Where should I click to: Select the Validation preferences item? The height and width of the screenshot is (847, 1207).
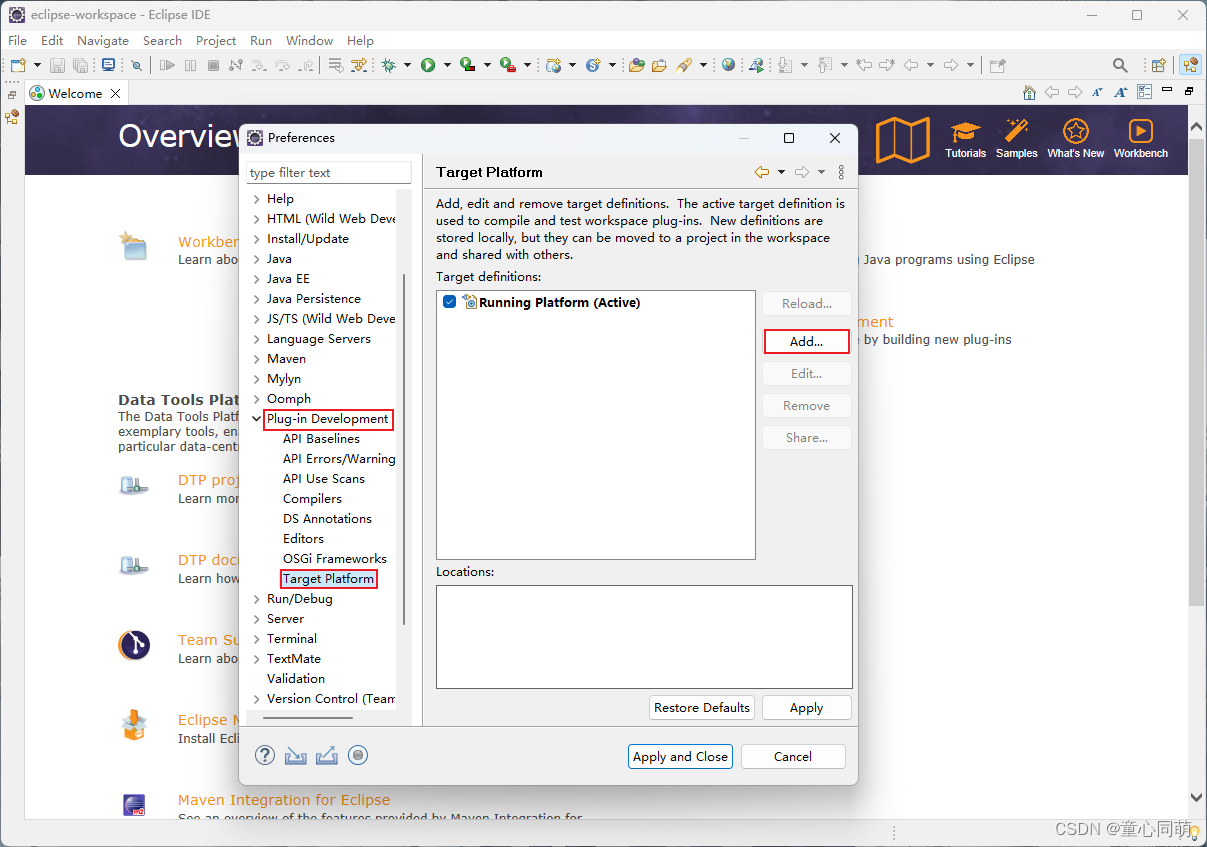pyautogui.click(x=296, y=679)
